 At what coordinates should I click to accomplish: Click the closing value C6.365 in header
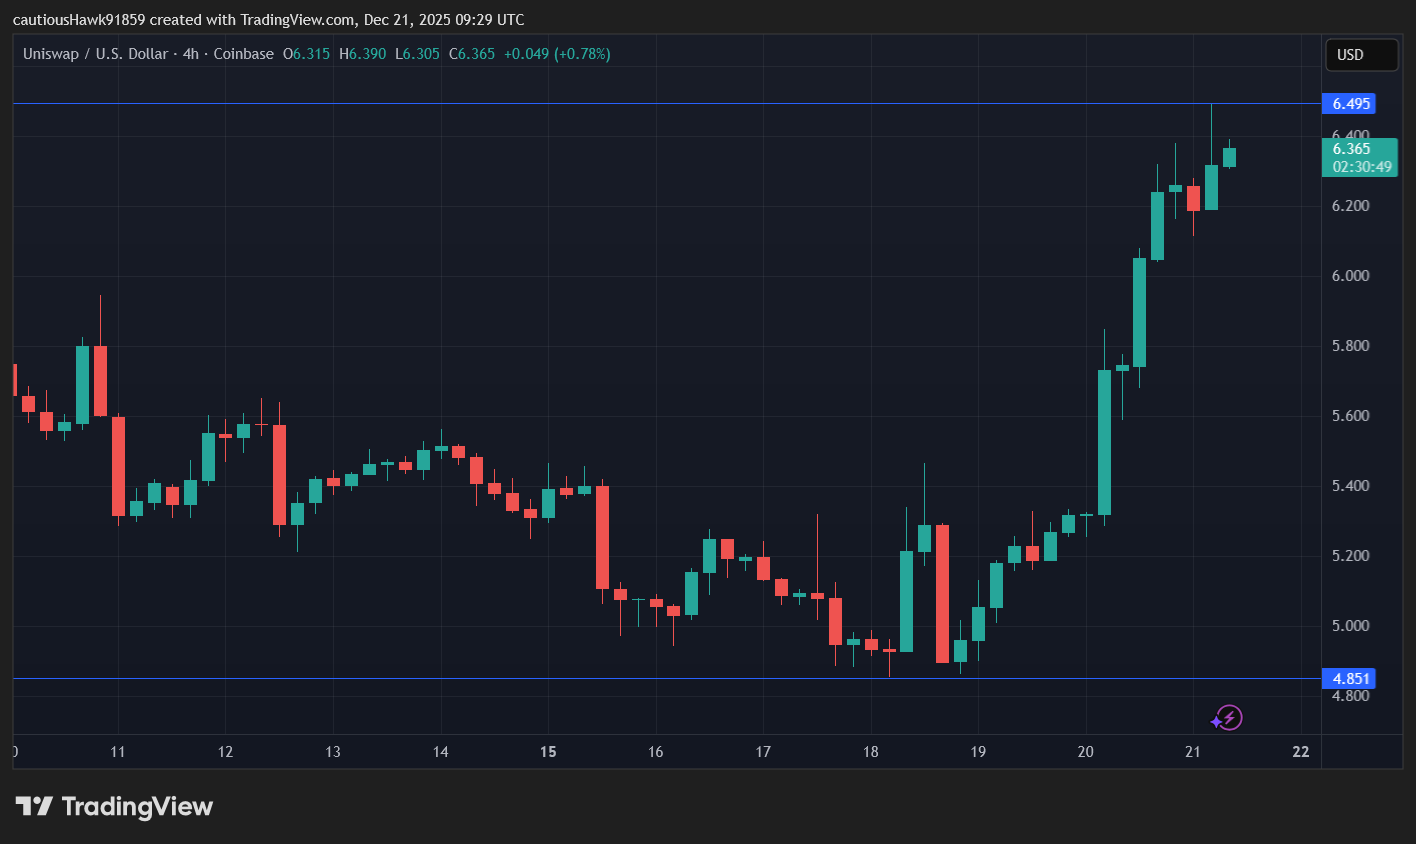(x=472, y=54)
